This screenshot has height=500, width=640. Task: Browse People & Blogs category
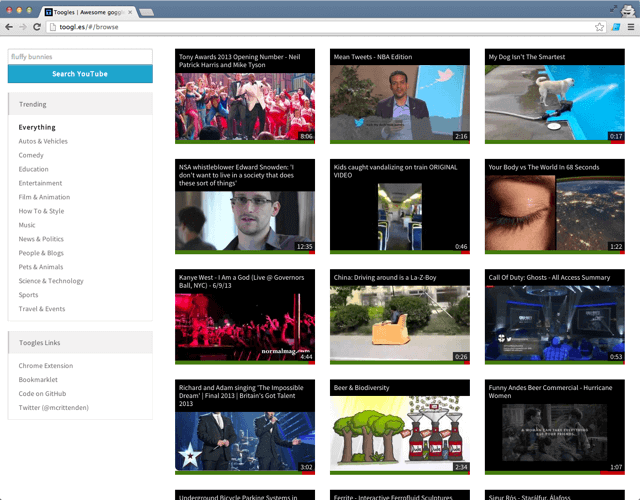(x=41, y=253)
